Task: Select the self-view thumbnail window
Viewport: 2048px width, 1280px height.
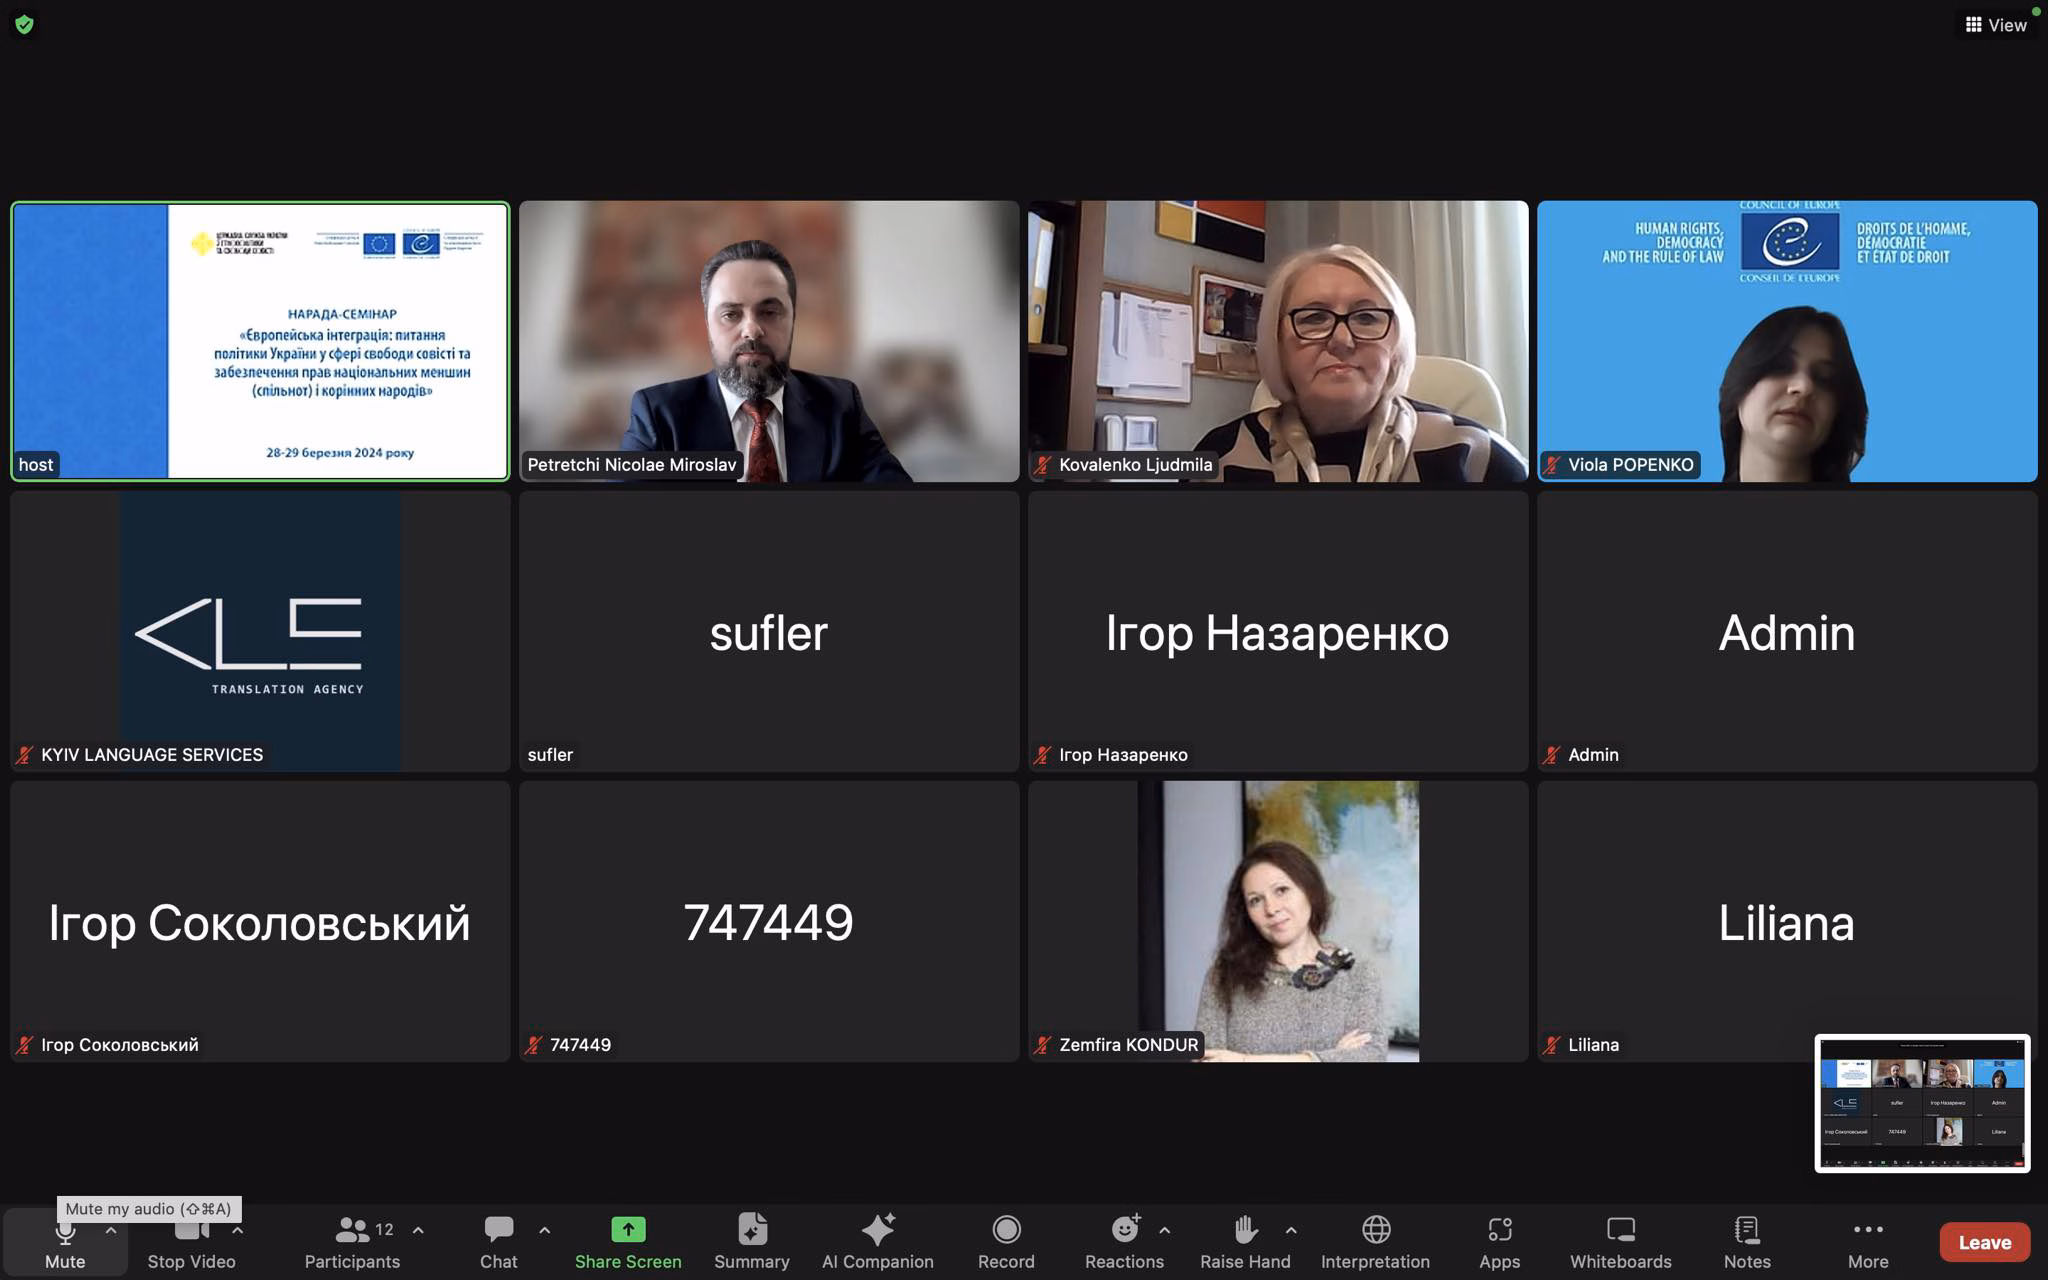Action: pyautogui.click(x=1922, y=1103)
